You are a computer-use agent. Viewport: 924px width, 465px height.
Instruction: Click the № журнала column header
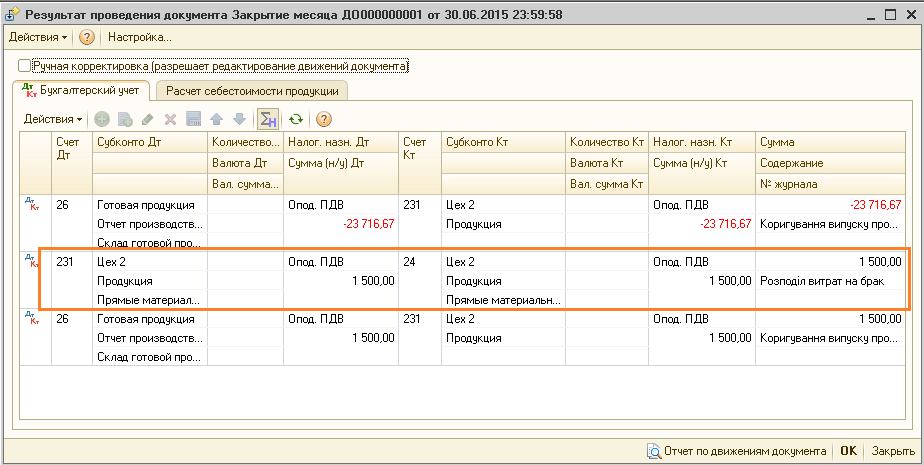click(830, 184)
